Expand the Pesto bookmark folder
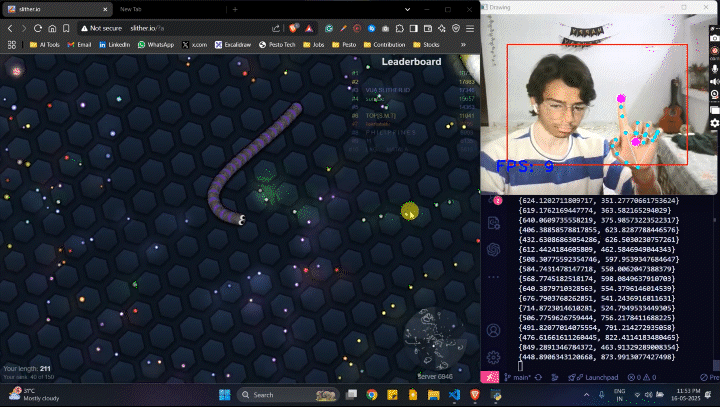Screen dimensions: 720x407 pos(344,45)
